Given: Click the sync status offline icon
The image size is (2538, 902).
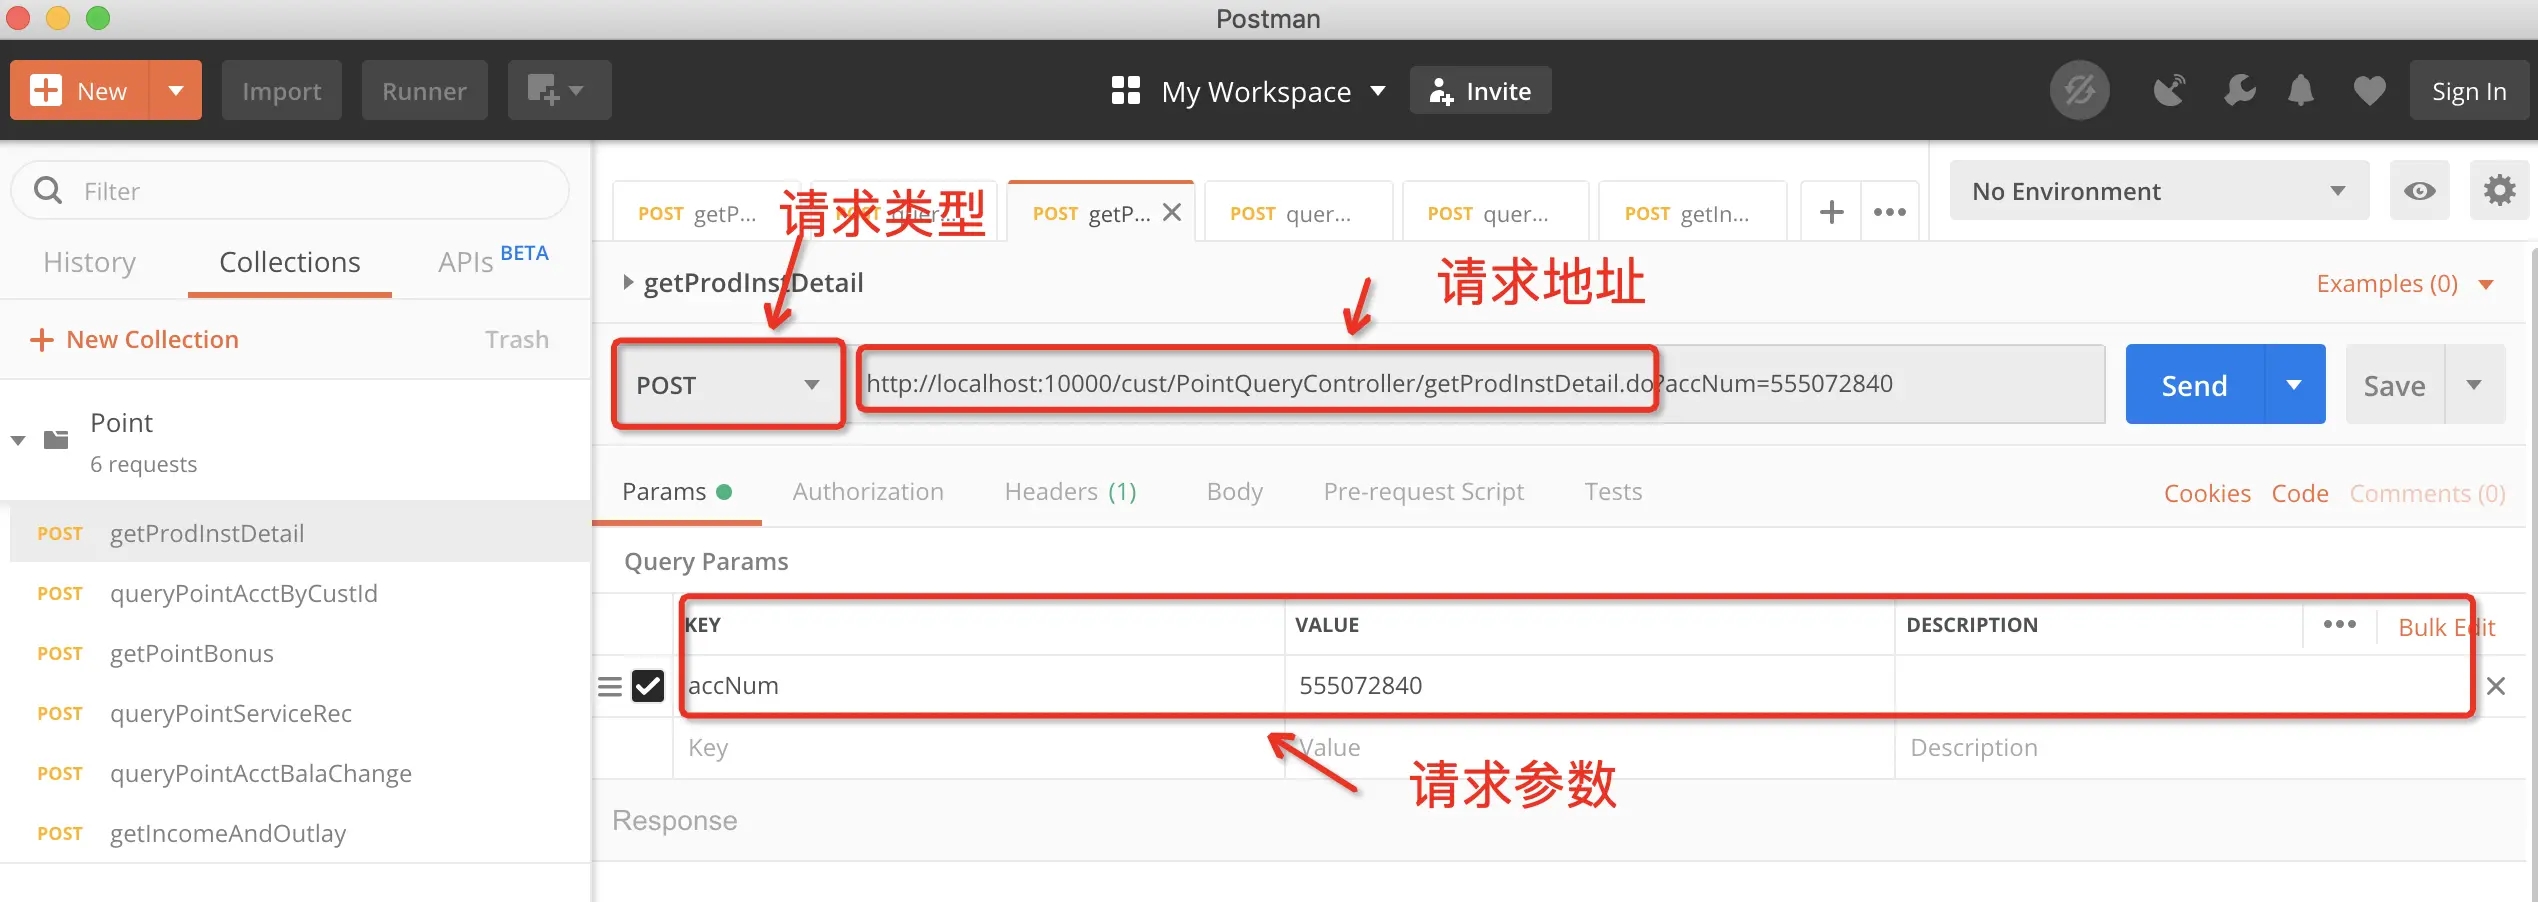Looking at the screenshot, I should coord(2079,91).
